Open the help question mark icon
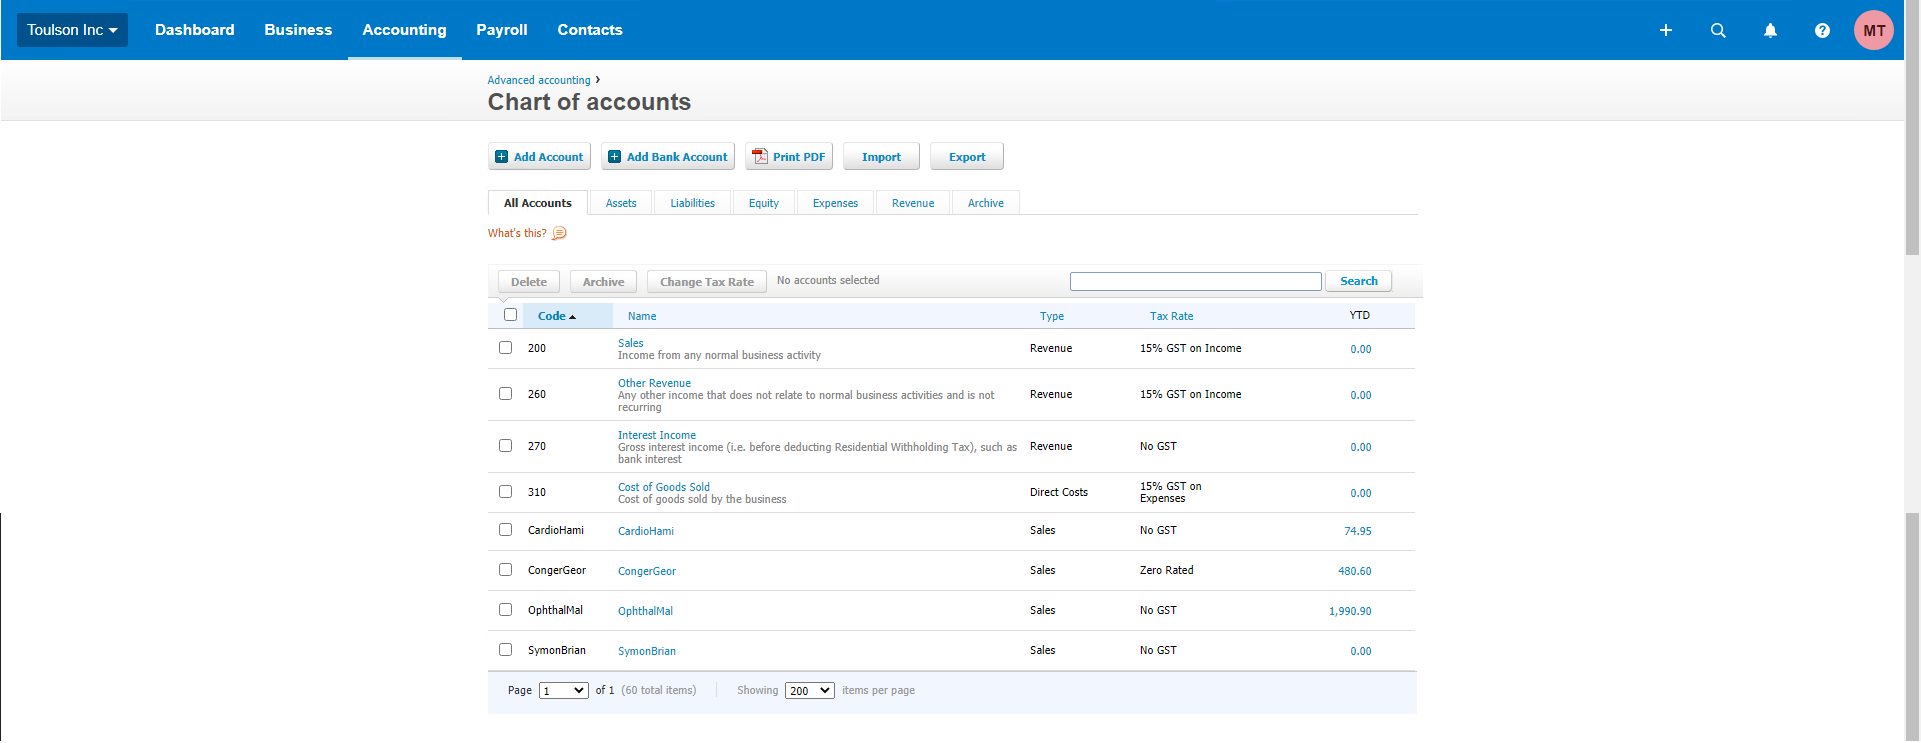This screenshot has height=743, width=1921. tap(1822, 30)
